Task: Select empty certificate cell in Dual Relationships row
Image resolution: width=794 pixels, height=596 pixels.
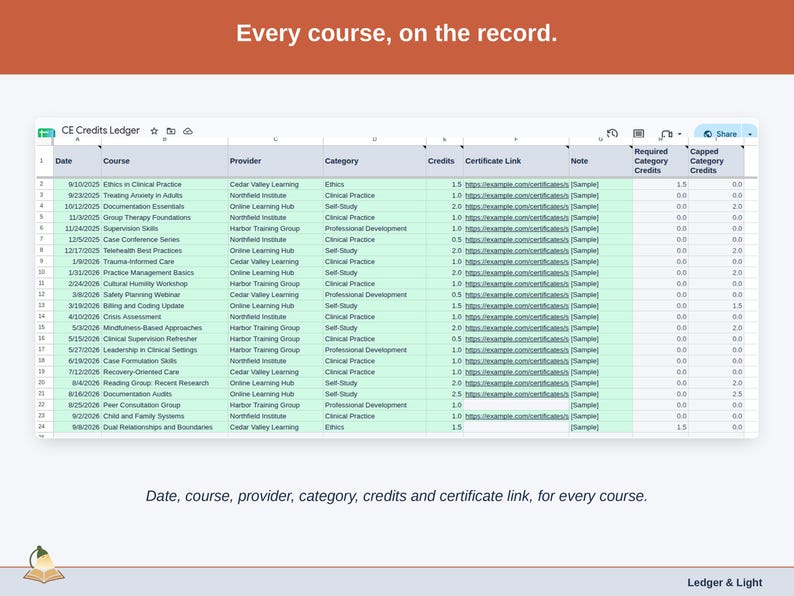Action: (516, 427)
